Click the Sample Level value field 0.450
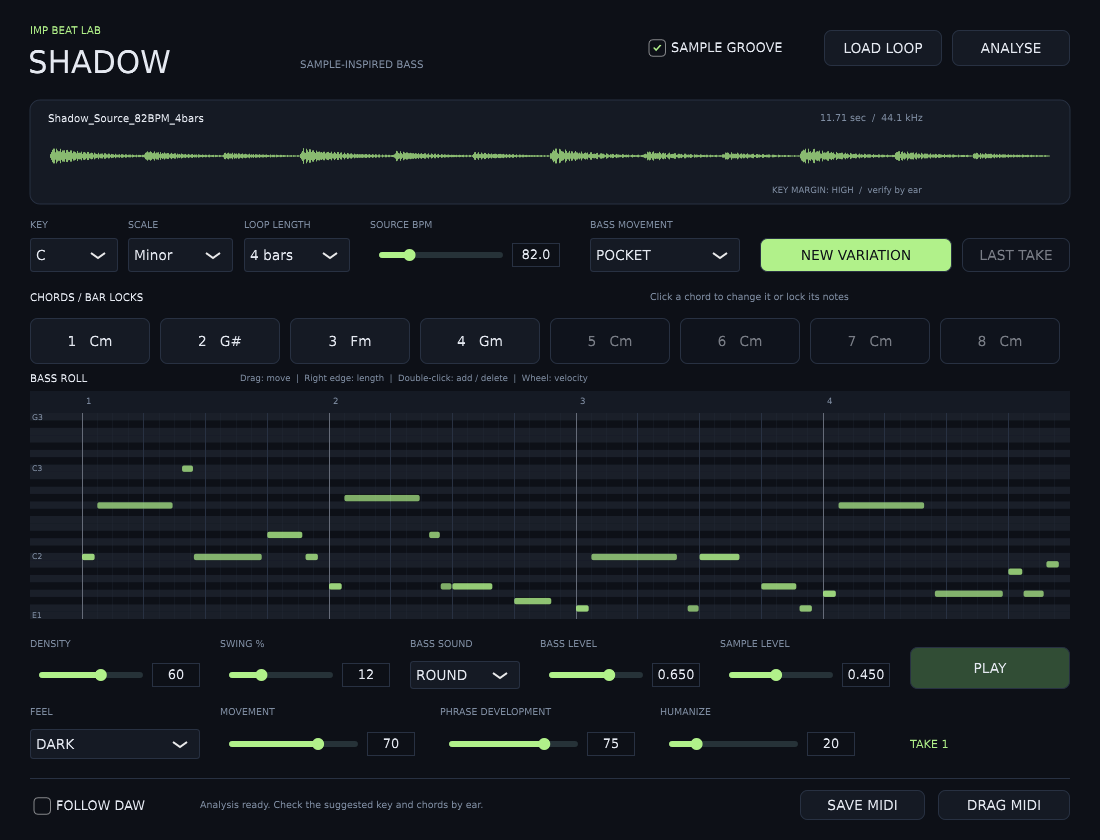Image resolution: width=1100 pixels, height=840 pixels. (x=866, y=674)
